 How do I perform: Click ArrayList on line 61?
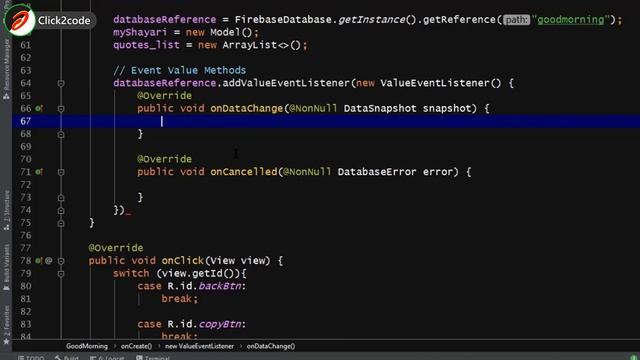(249, 45)
